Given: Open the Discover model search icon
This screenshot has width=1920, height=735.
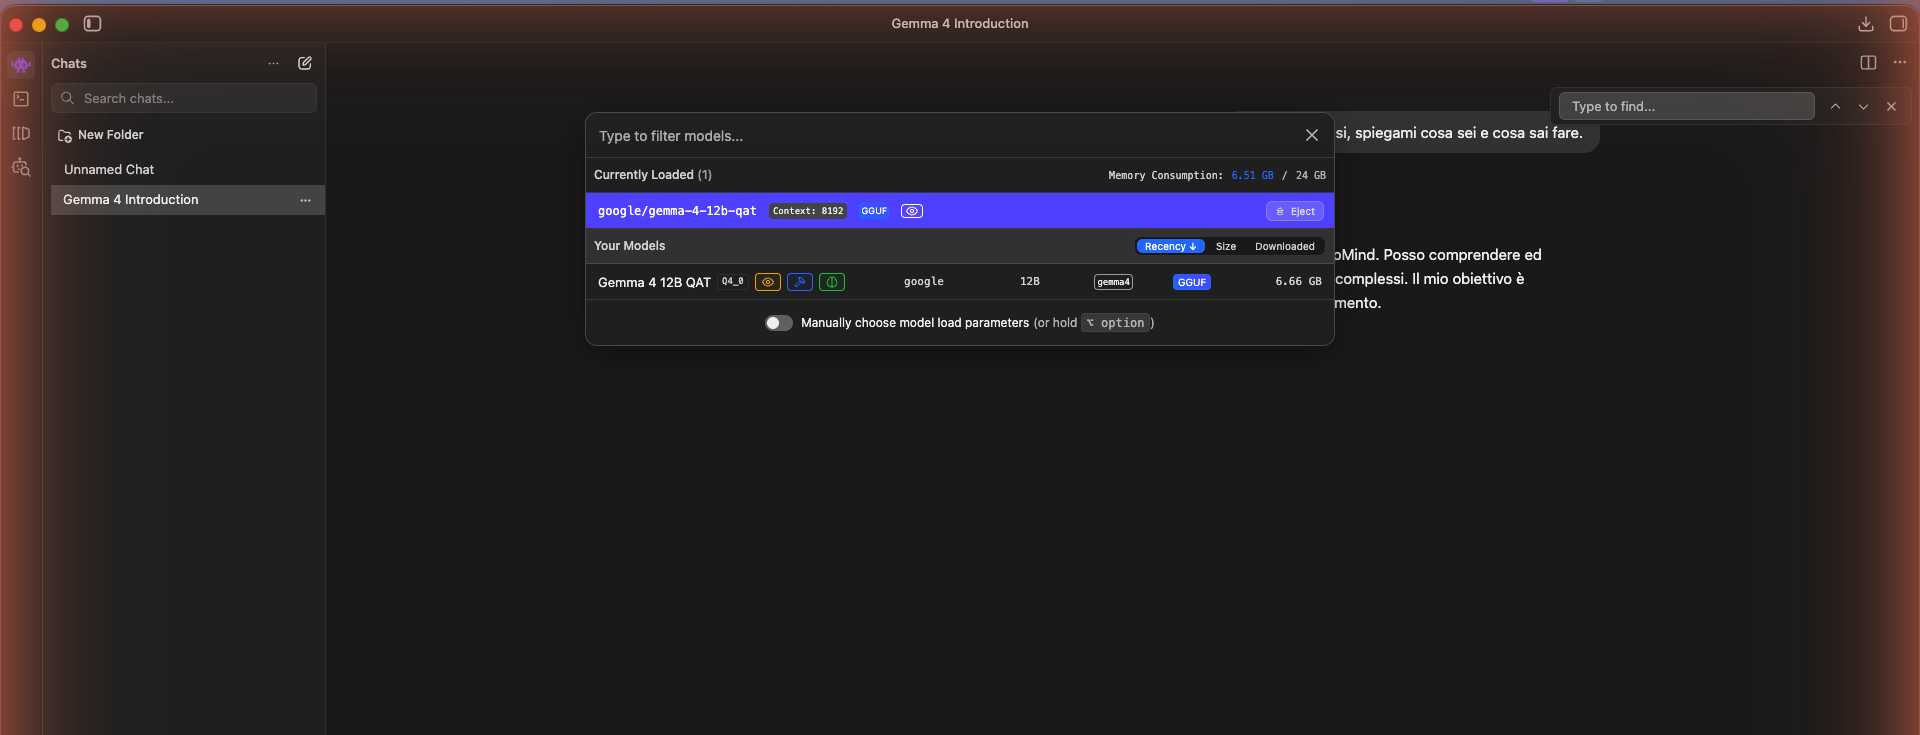Looking at the screenshot, I should 21,167.
